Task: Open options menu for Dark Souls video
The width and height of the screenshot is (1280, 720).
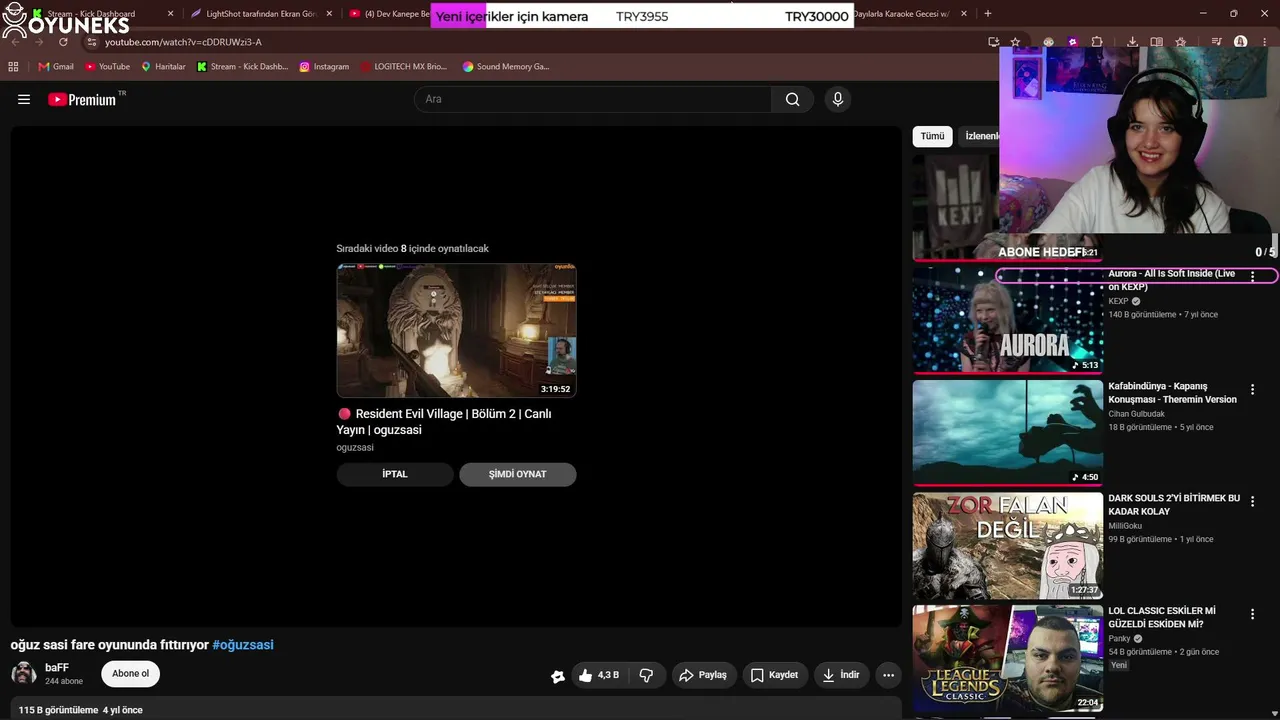Action: click(x=1252, y=501)
